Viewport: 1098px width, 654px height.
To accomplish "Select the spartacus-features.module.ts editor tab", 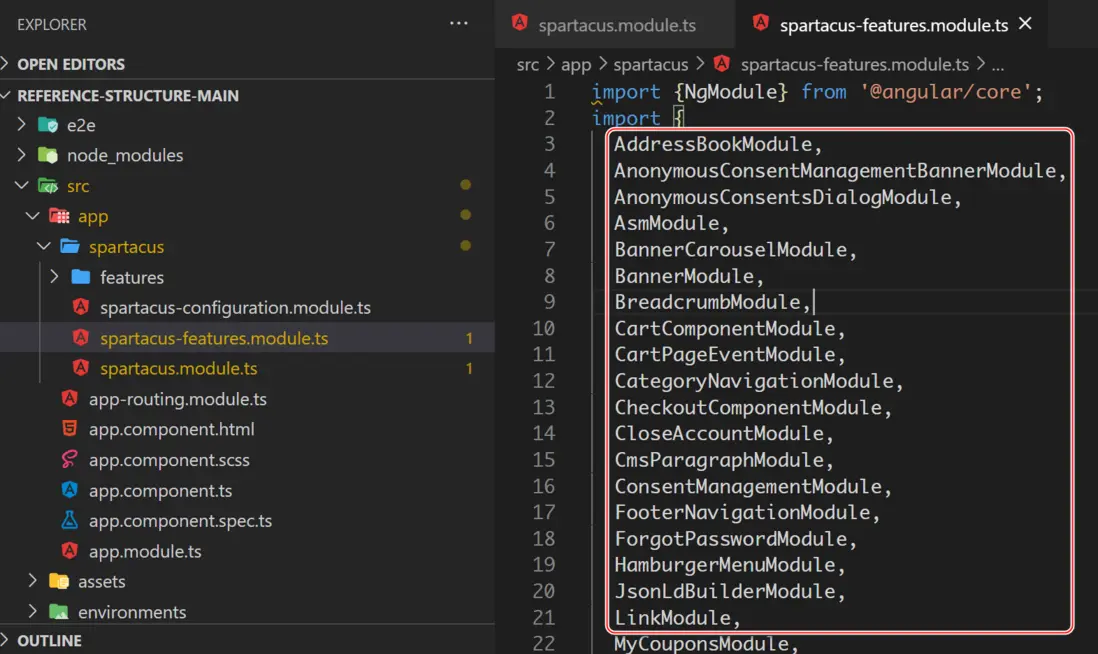I will (x=893, y=25).
